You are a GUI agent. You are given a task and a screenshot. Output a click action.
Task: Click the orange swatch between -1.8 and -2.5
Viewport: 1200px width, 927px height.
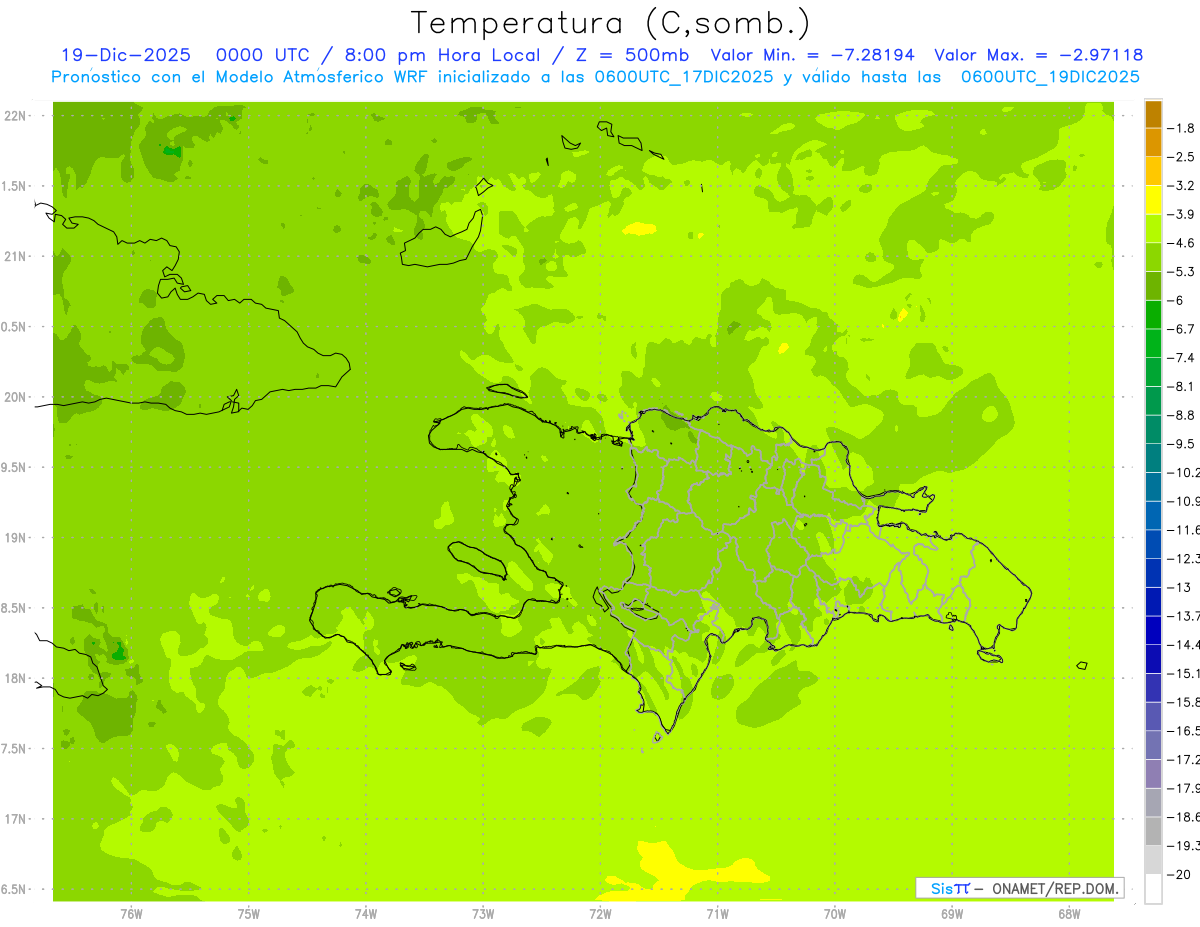click(x=1153, y=142)
